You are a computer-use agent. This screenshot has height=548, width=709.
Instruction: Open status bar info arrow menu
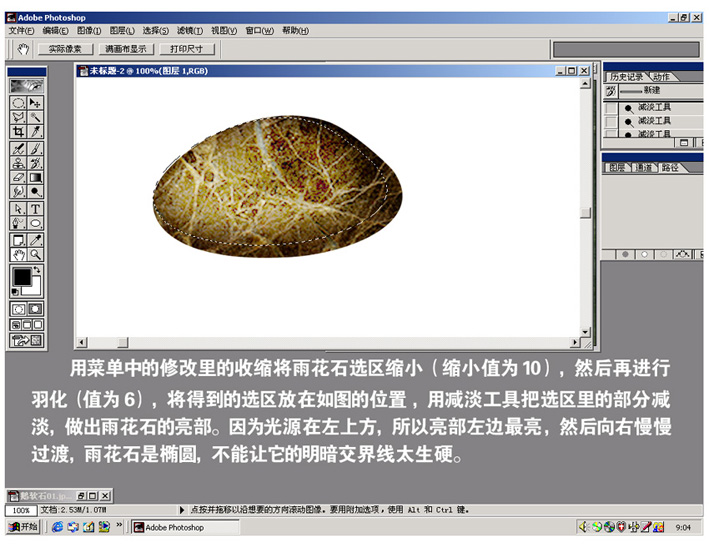(x=181, y=510)
